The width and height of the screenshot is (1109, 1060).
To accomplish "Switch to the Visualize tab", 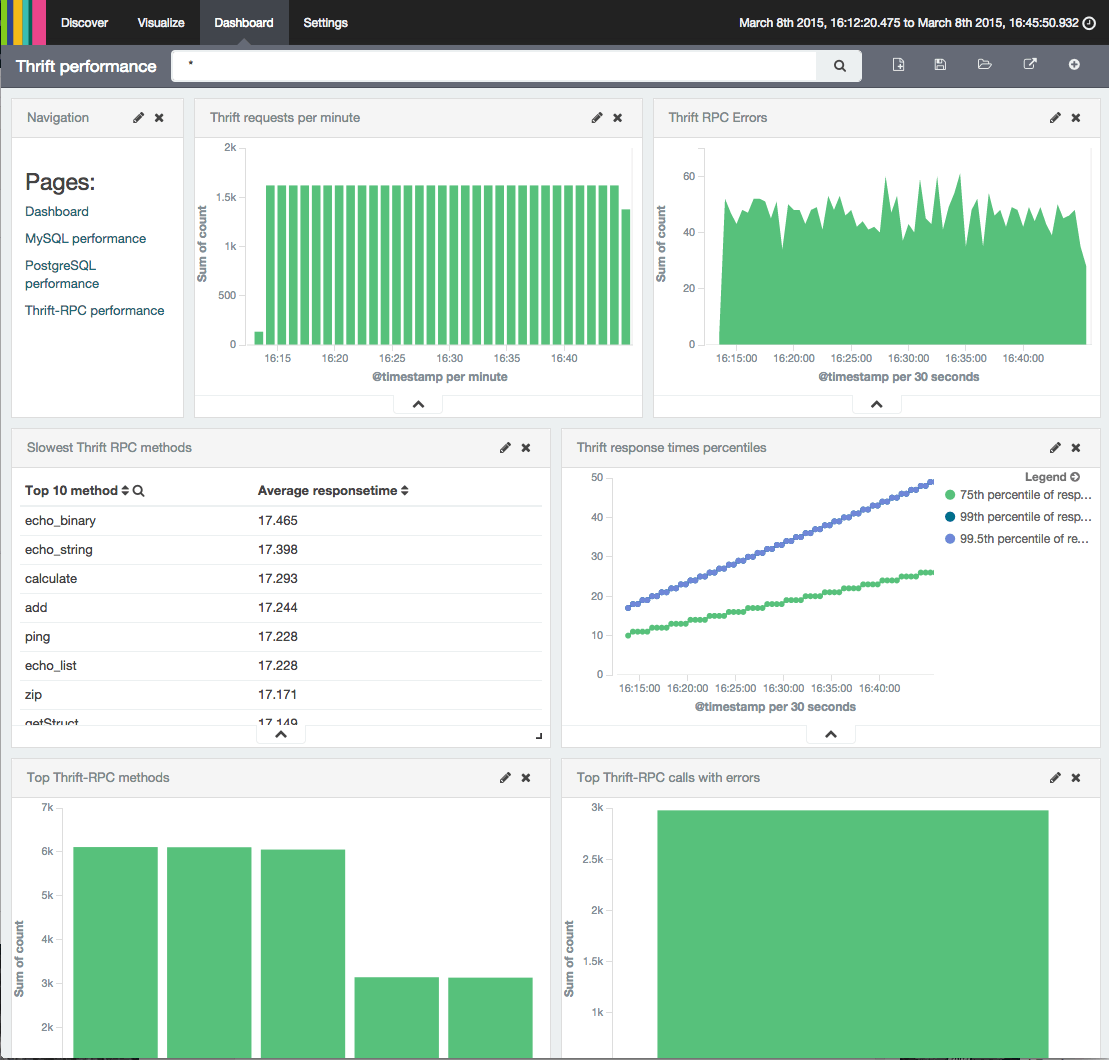I will pos(161,23).
